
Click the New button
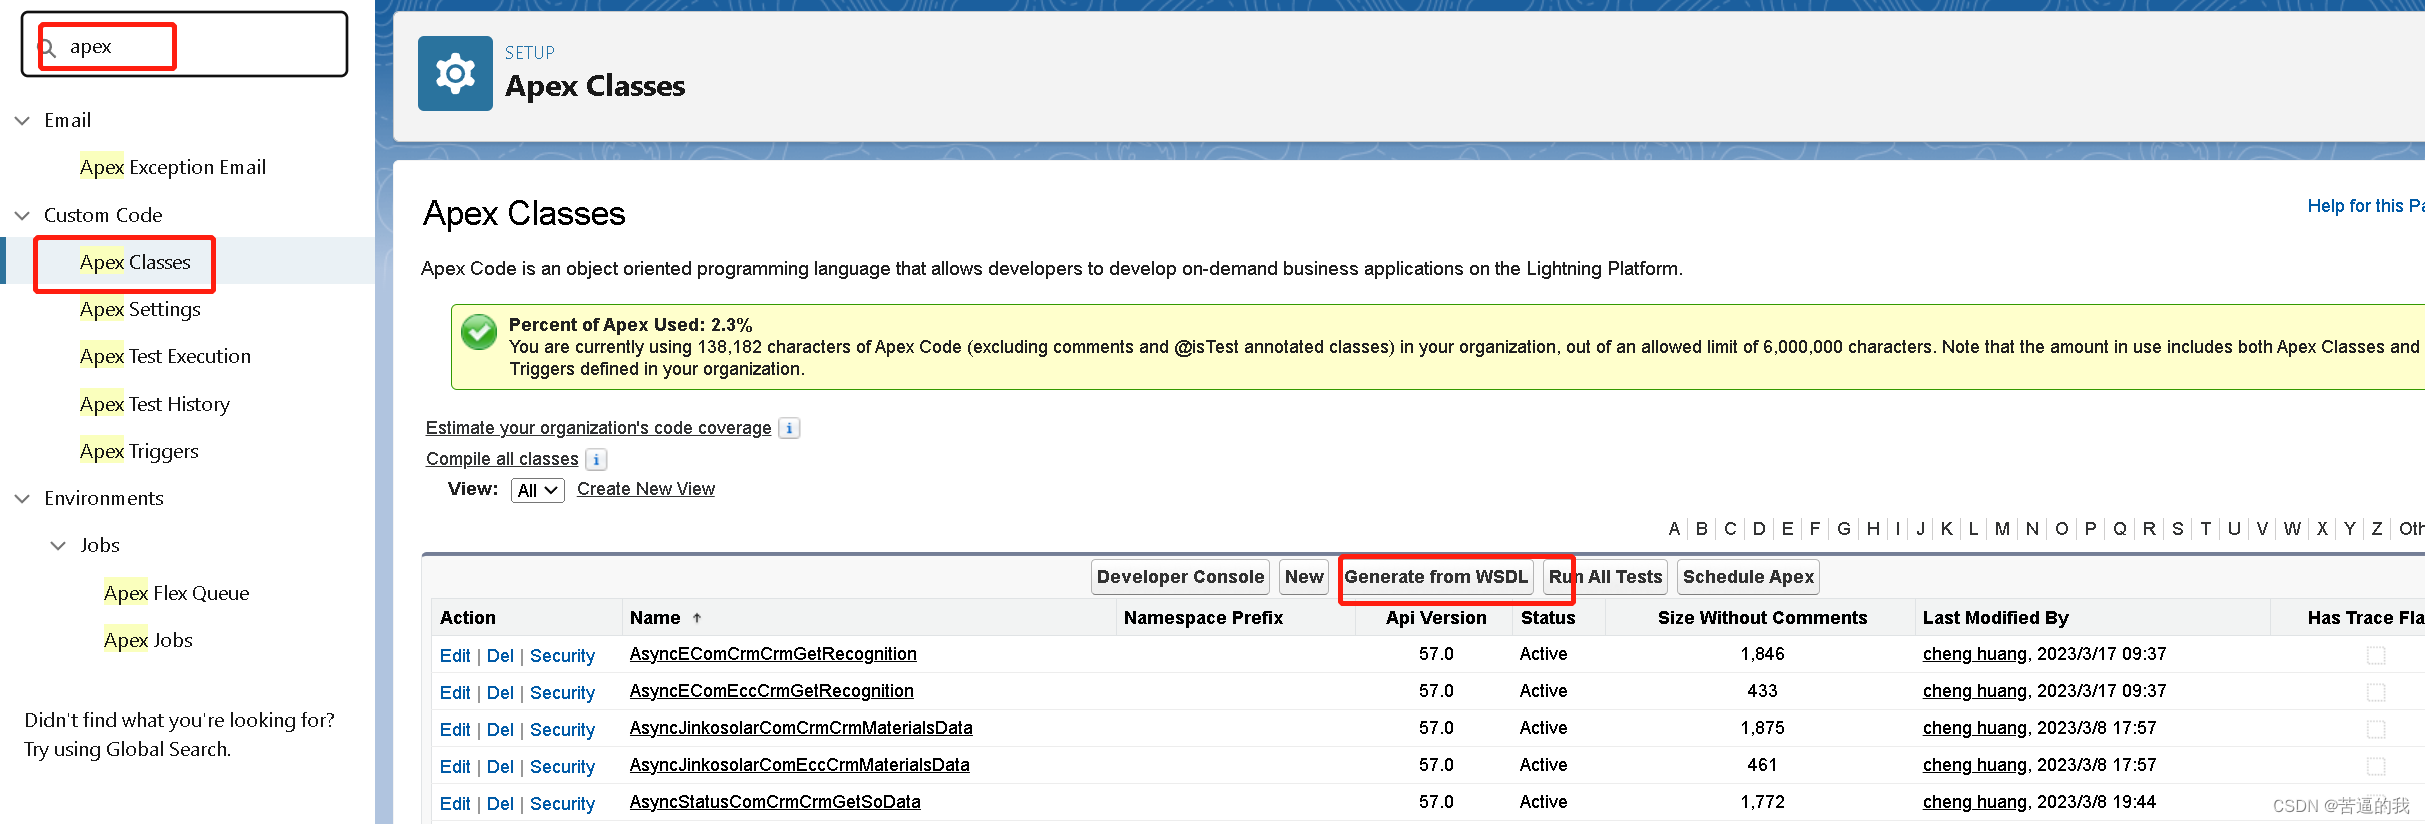pos(1304,577)
